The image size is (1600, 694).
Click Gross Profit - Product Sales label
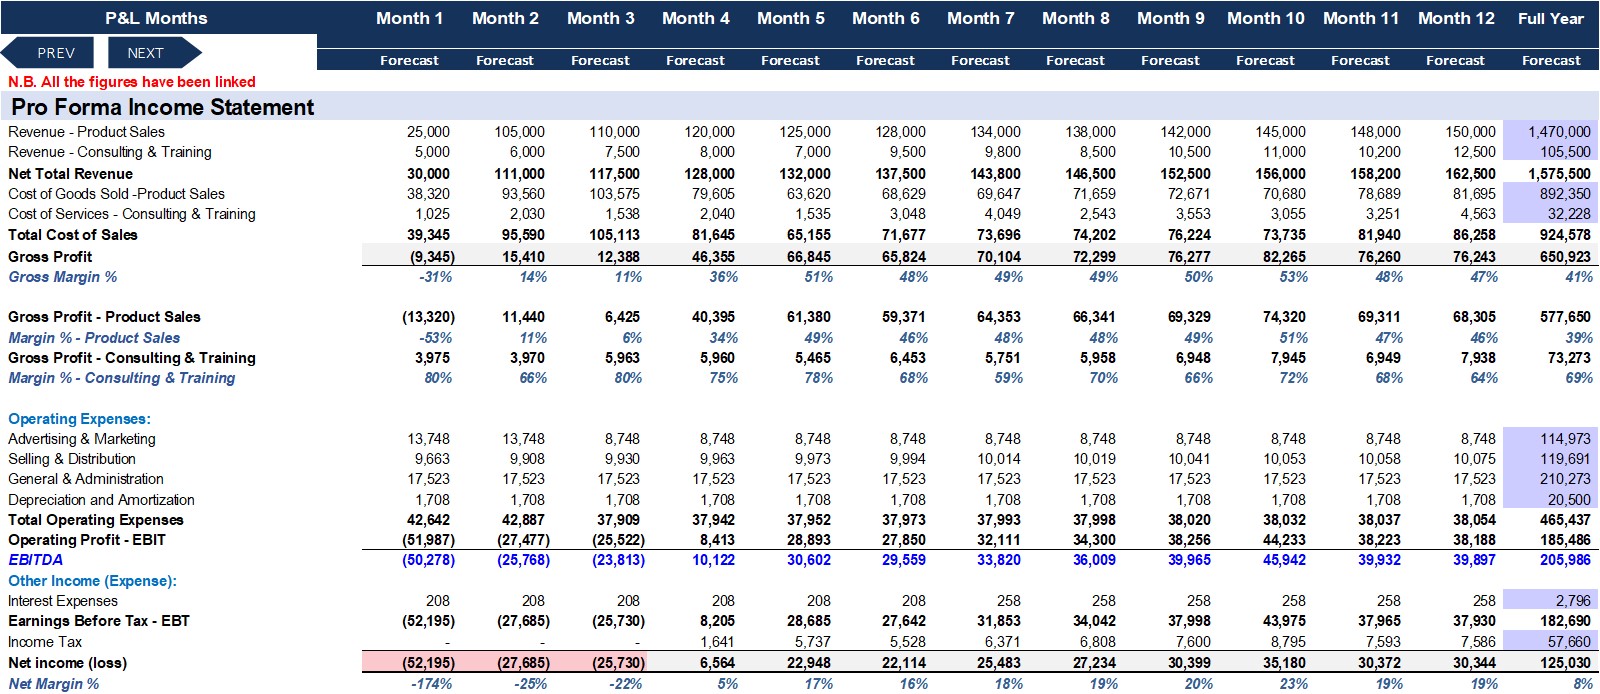[x=104, y=317]
